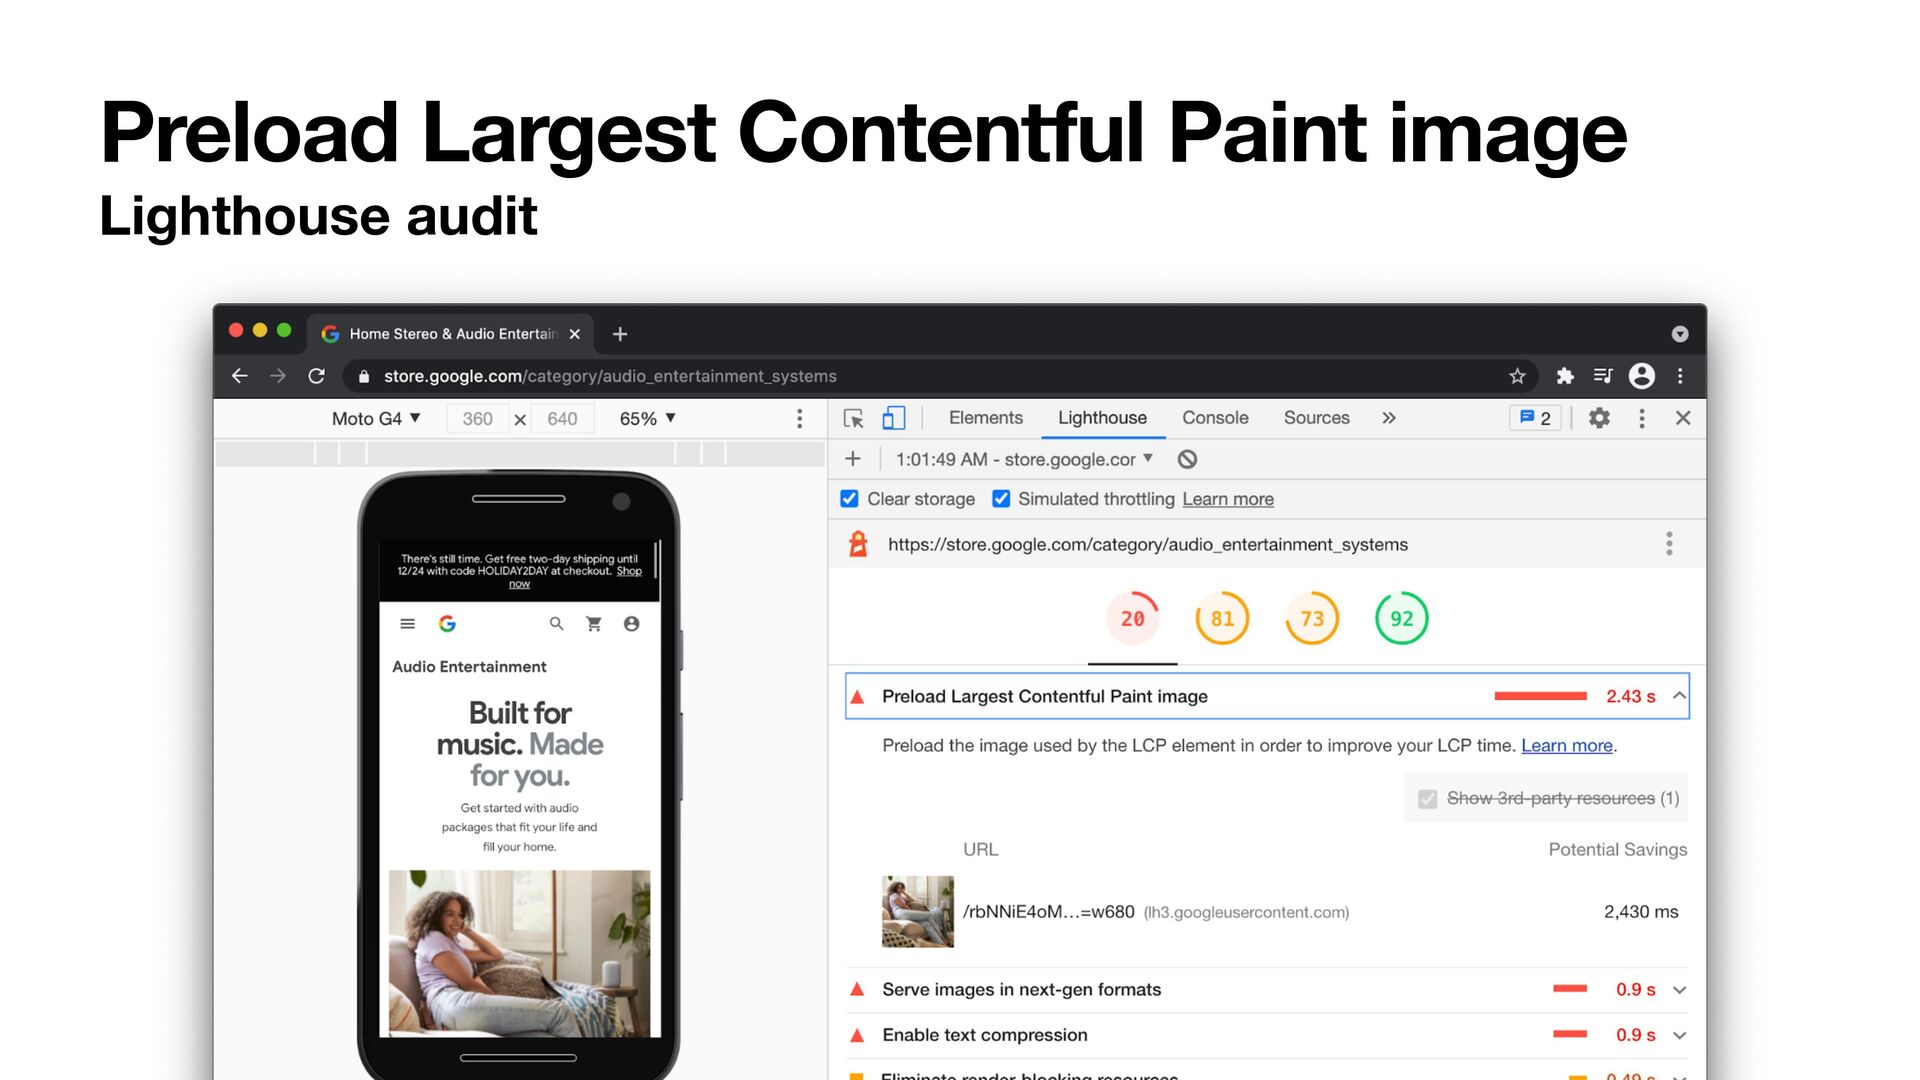The image size is (1920, 1080).
Task: Show more DevTools tabs with the chevron
Action: click(x=1389, y=418)
